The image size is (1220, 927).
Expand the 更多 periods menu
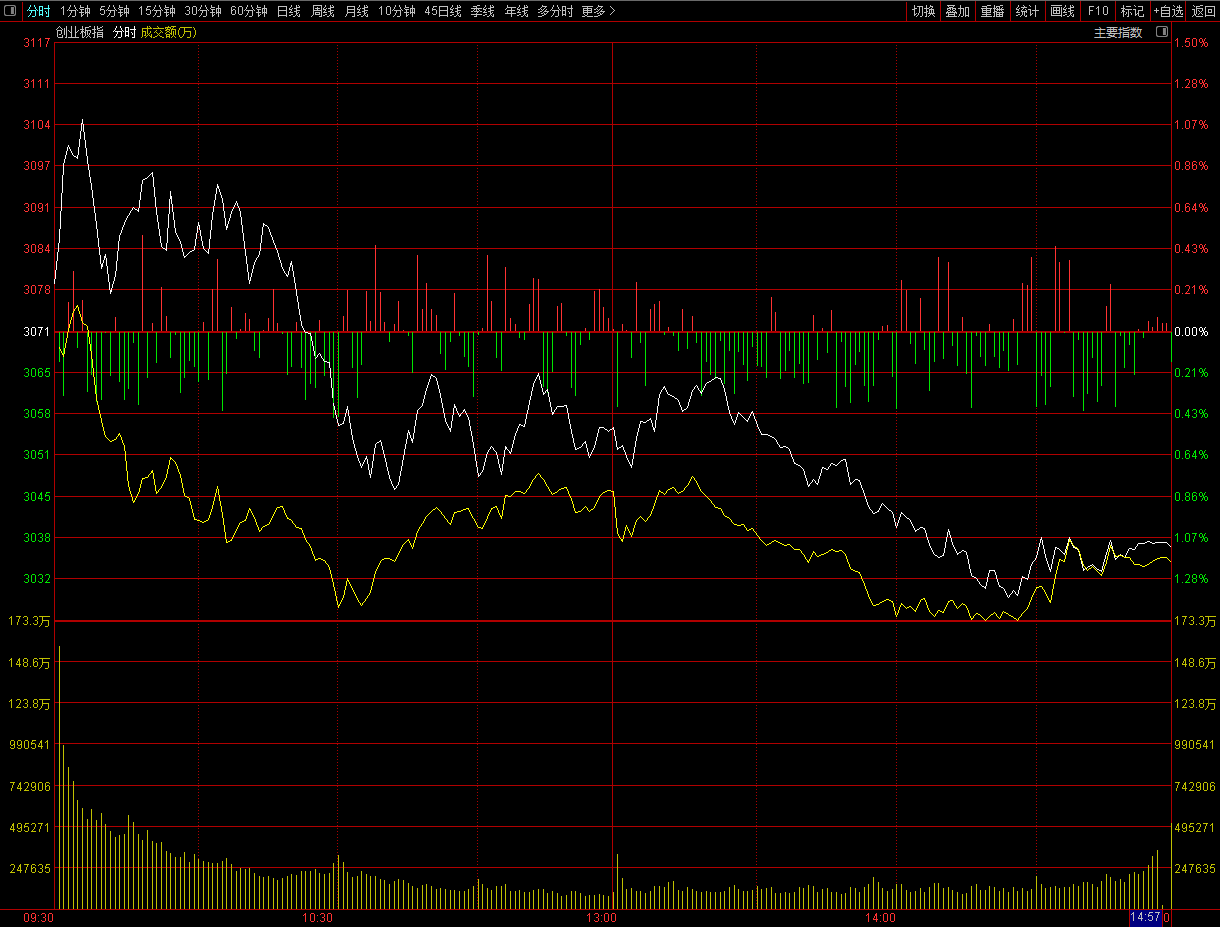point(598,11)
